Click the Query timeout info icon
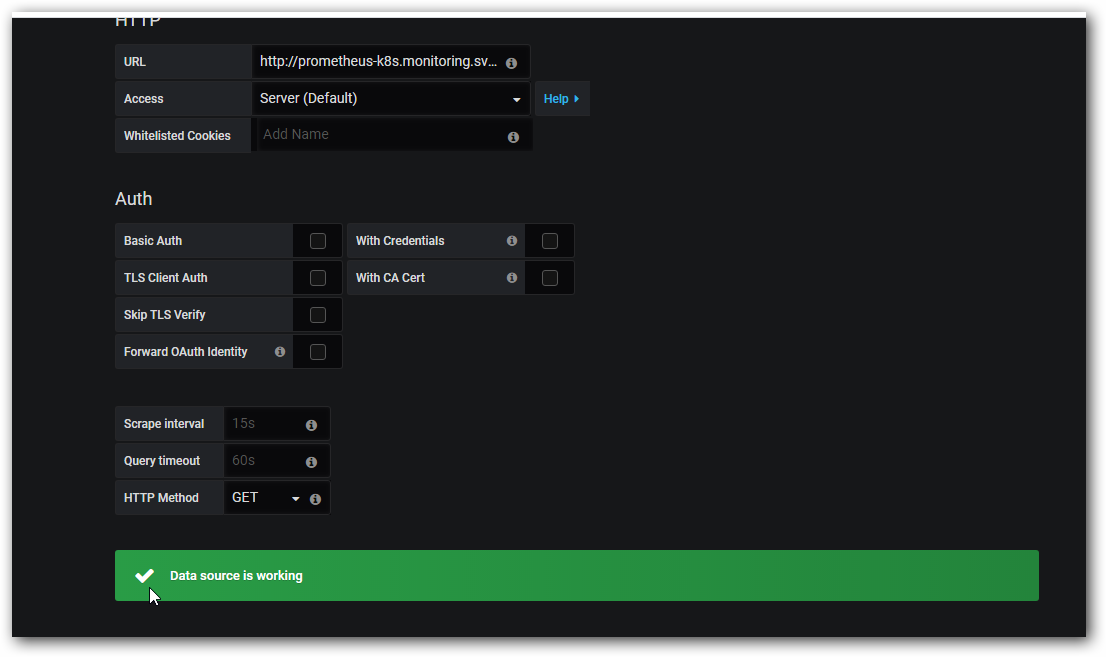This screenshot has width=1106, height=657. (x=311, y=462)
